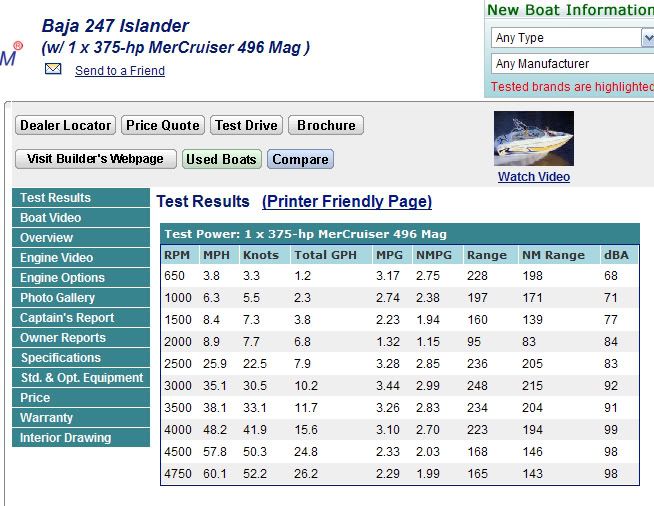Click the Watch Video link
Image resolution: width=654 pixels, height=506 pixels.
534,176
